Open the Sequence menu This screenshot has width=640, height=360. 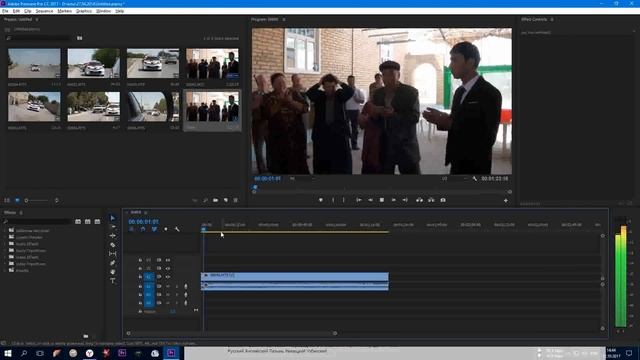pos(44,11)
